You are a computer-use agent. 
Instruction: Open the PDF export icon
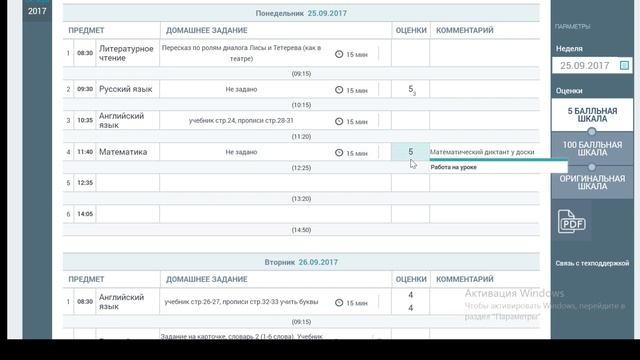[x=571, y=222]
